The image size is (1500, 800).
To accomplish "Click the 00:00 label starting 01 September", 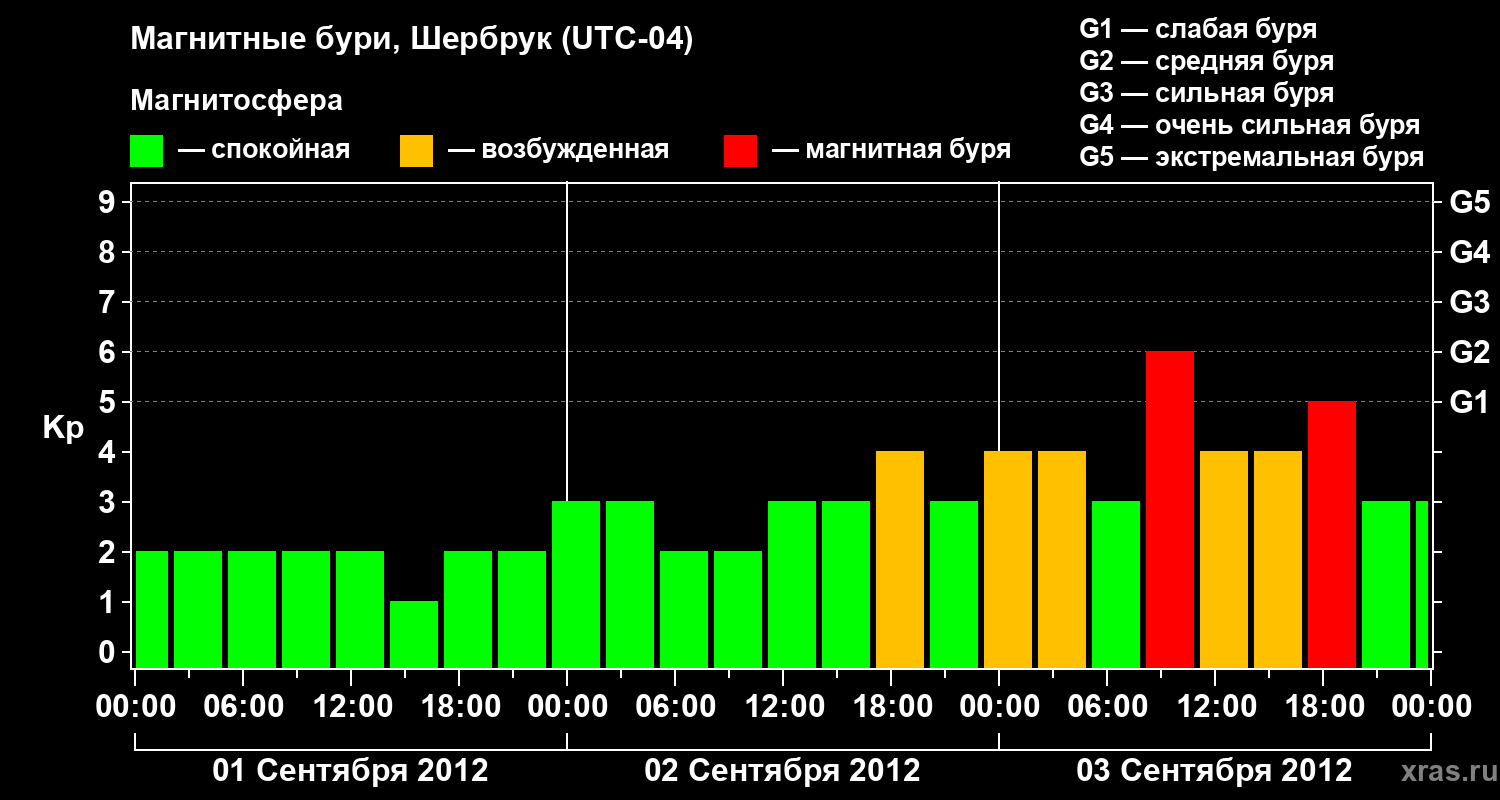I will (x=135, y=707).
